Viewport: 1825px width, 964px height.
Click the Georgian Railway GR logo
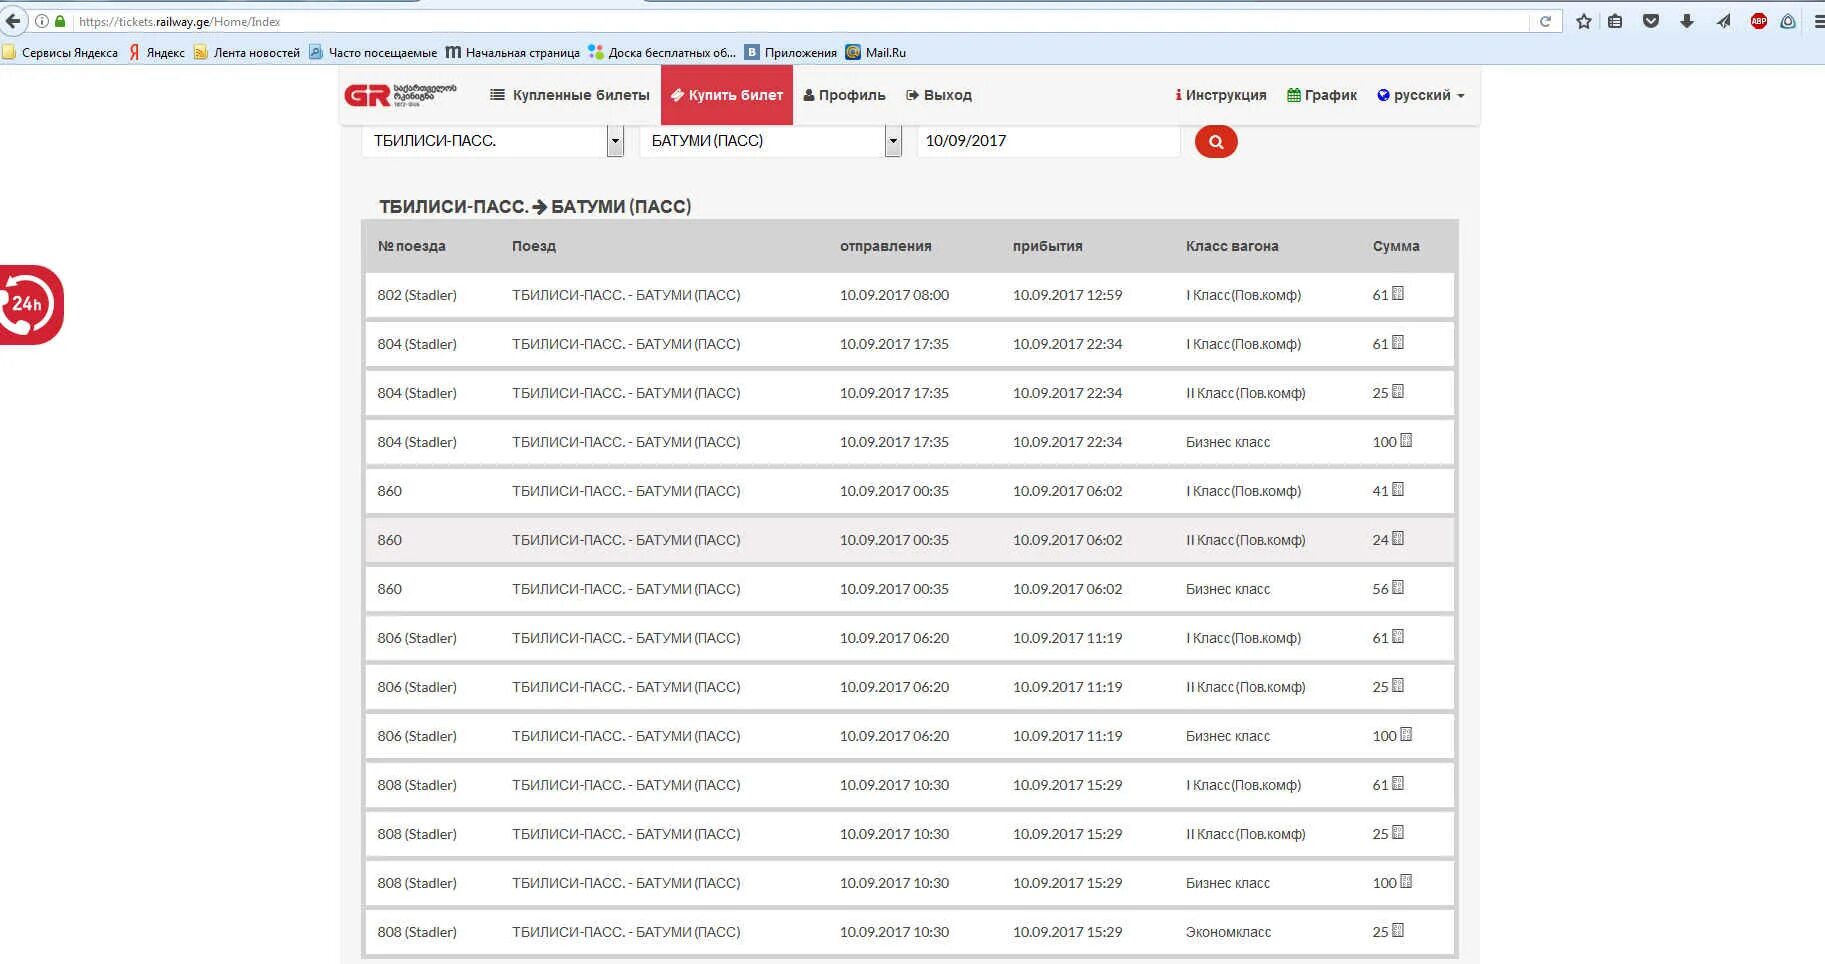click(x=400, y=95)
